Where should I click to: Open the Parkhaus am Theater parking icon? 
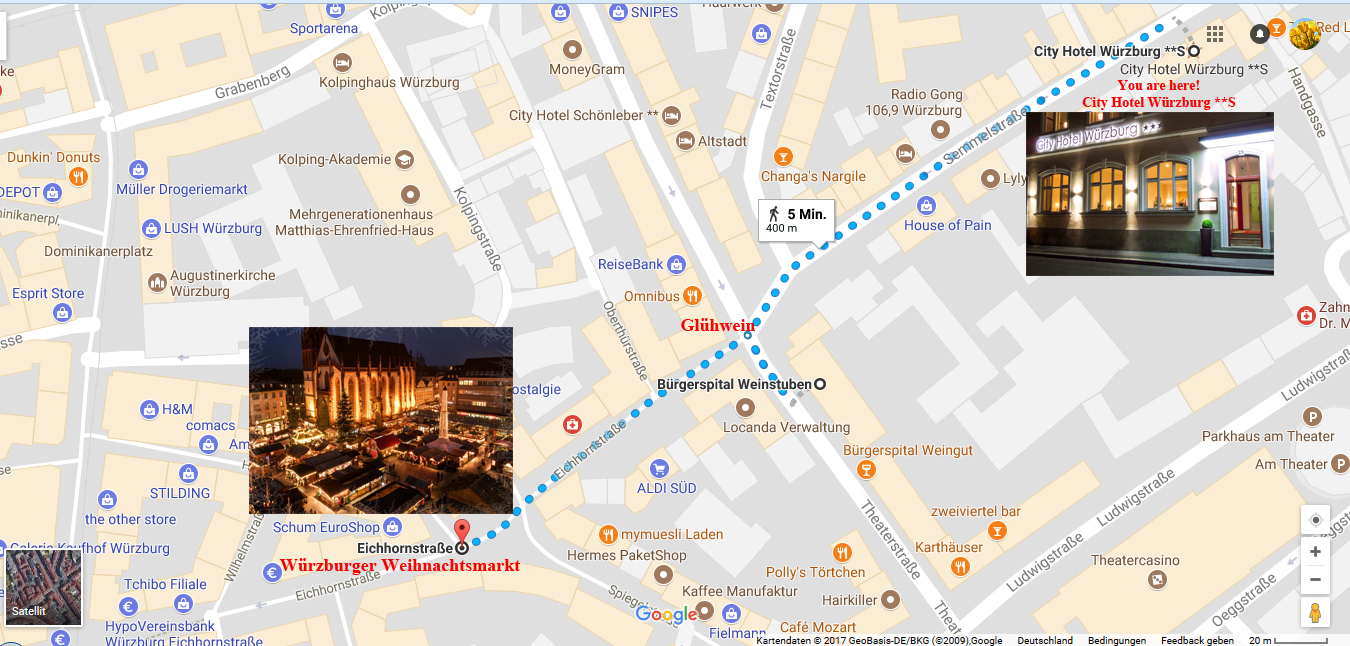click(x=1313, y=416)
